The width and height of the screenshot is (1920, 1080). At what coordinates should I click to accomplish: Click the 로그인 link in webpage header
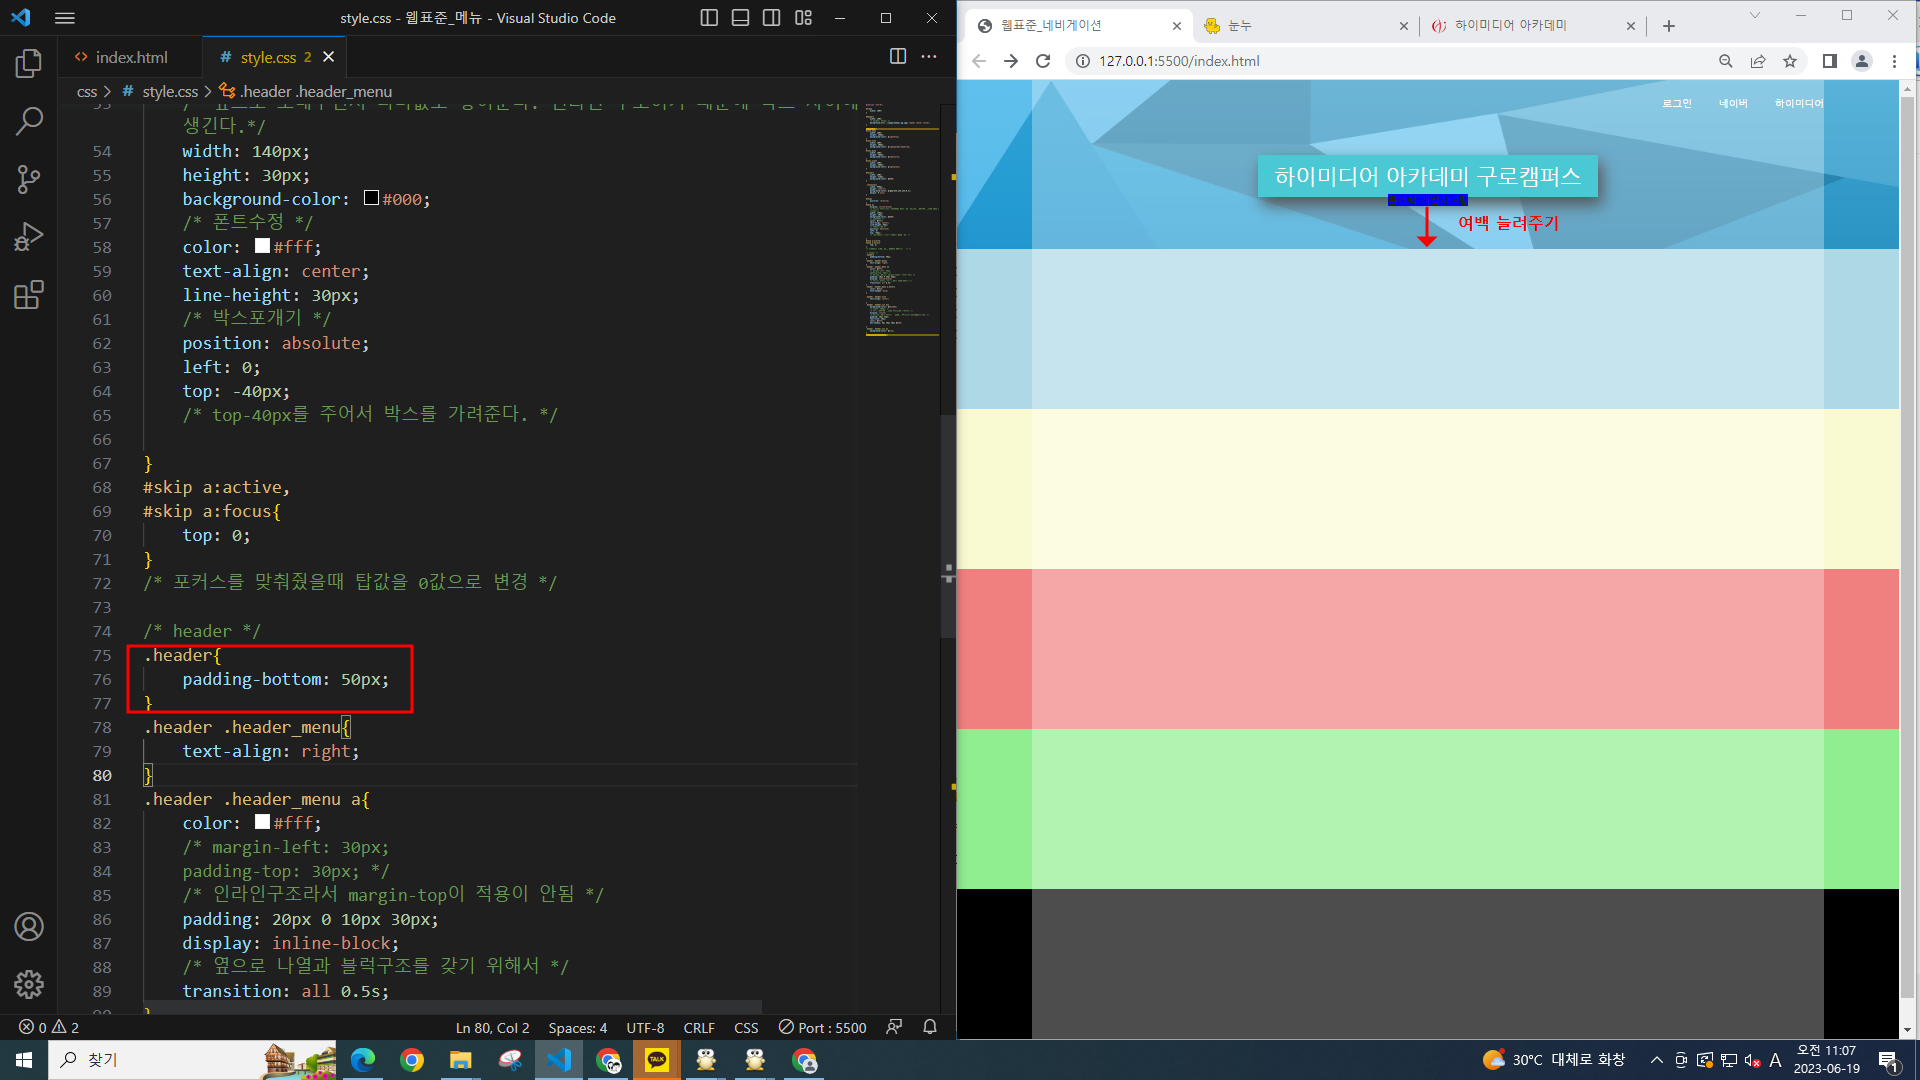1676,103
